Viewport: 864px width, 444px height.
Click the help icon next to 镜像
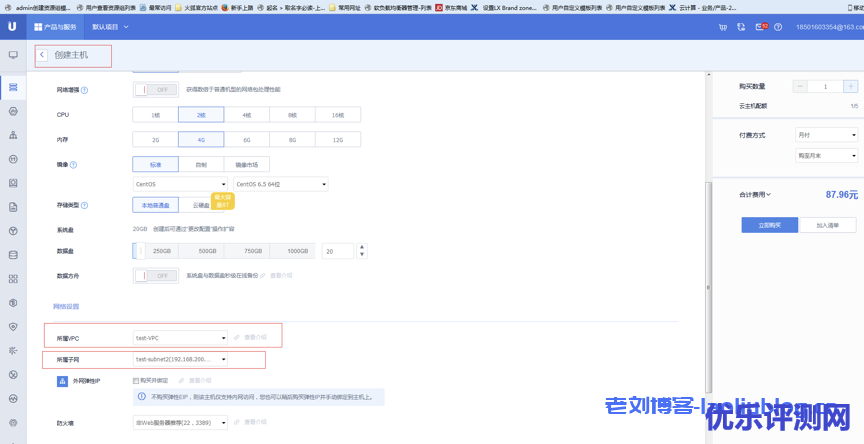pos(73,164)
